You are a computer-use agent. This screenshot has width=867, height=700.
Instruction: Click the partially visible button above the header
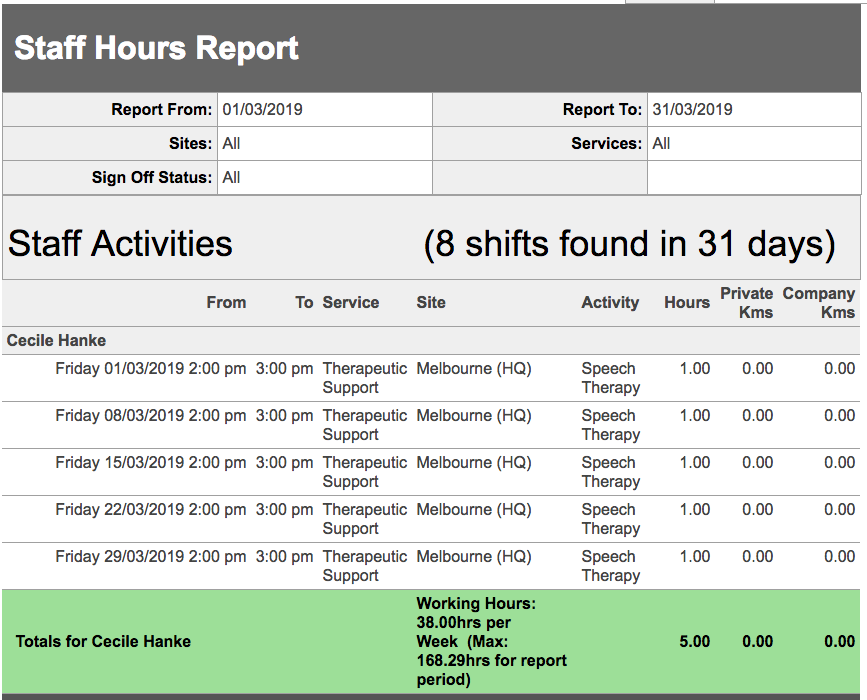tap(668, 3)
